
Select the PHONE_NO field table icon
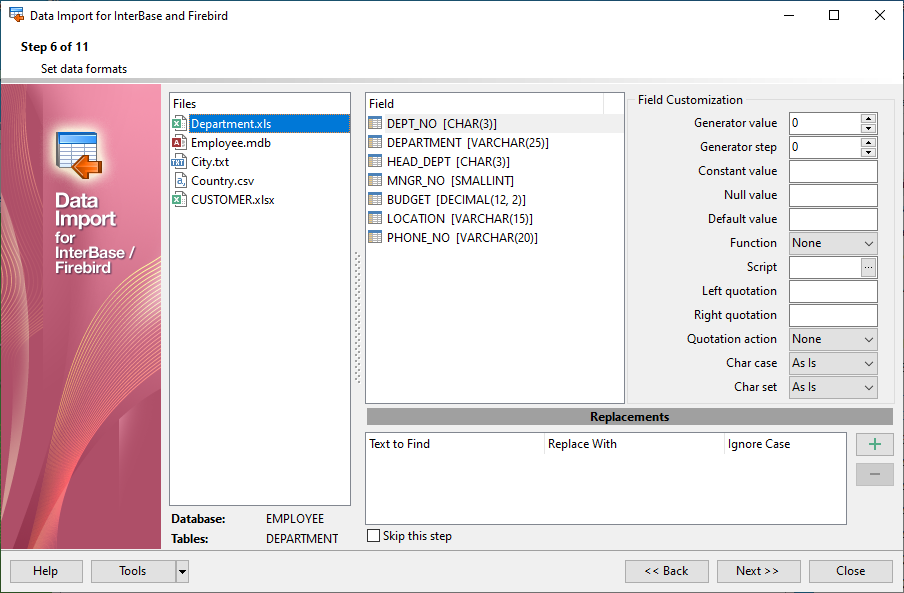[375, 237]
